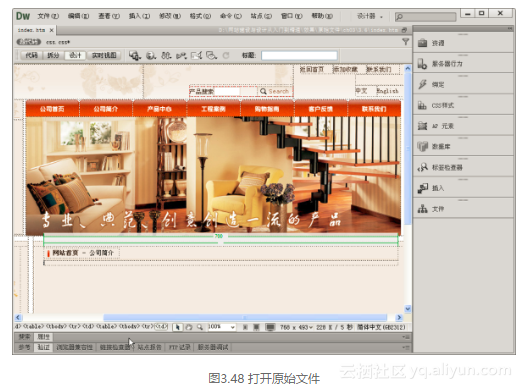Click the preview in browser globe icon

tap(151, 55)
